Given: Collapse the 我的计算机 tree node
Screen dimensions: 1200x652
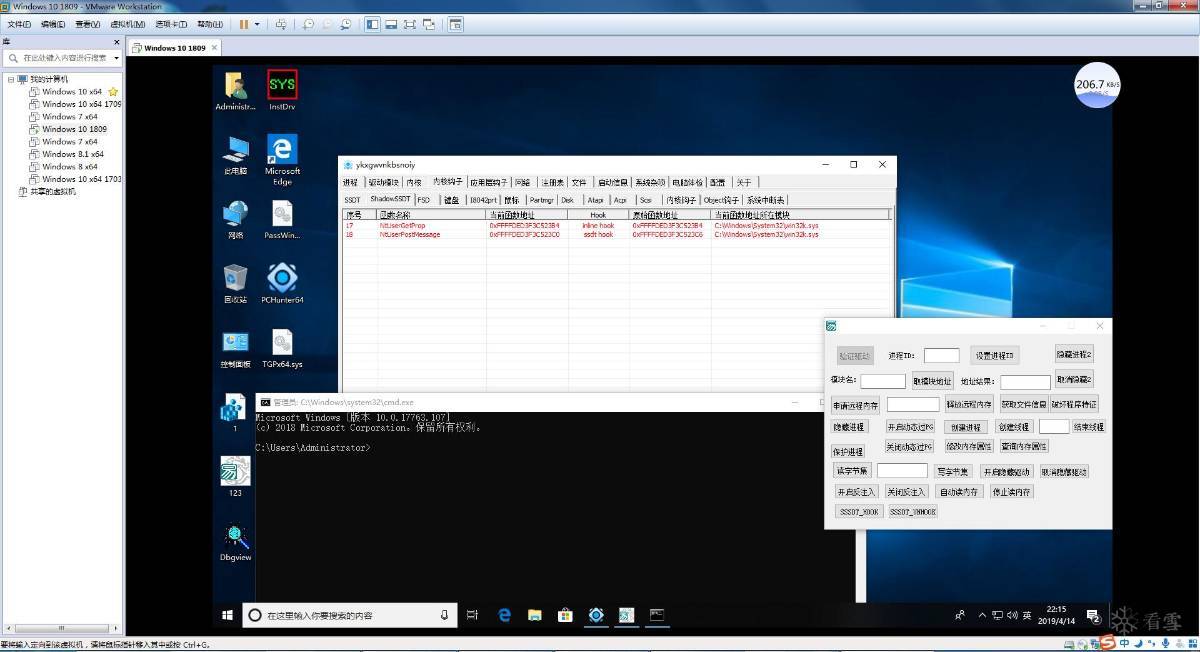Looking at the screenshot, I should pos(12,79).
